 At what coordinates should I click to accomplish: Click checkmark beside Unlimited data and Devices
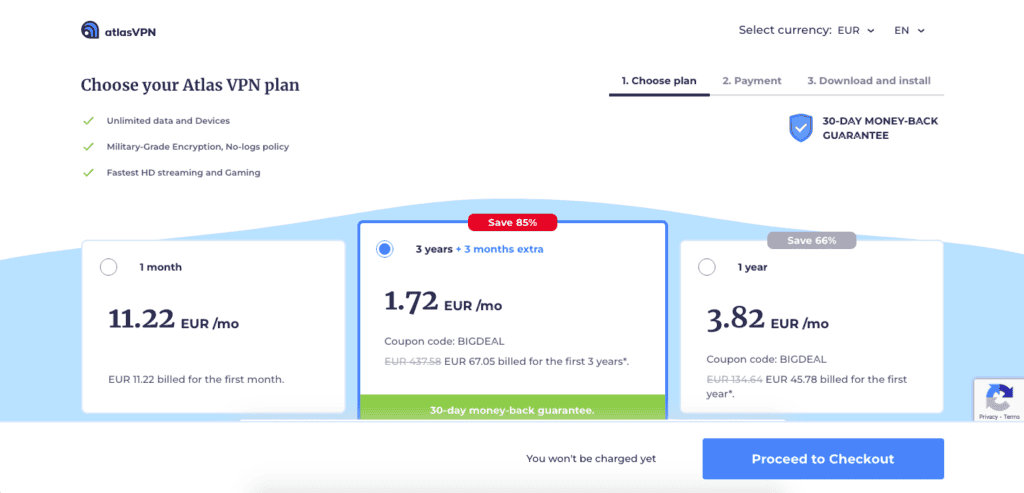pos(87,121)
